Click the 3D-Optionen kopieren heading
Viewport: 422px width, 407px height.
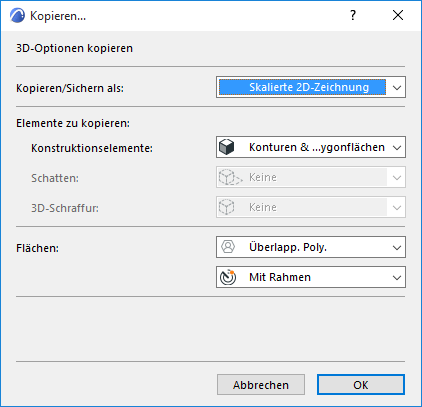(x=74, y=48)
